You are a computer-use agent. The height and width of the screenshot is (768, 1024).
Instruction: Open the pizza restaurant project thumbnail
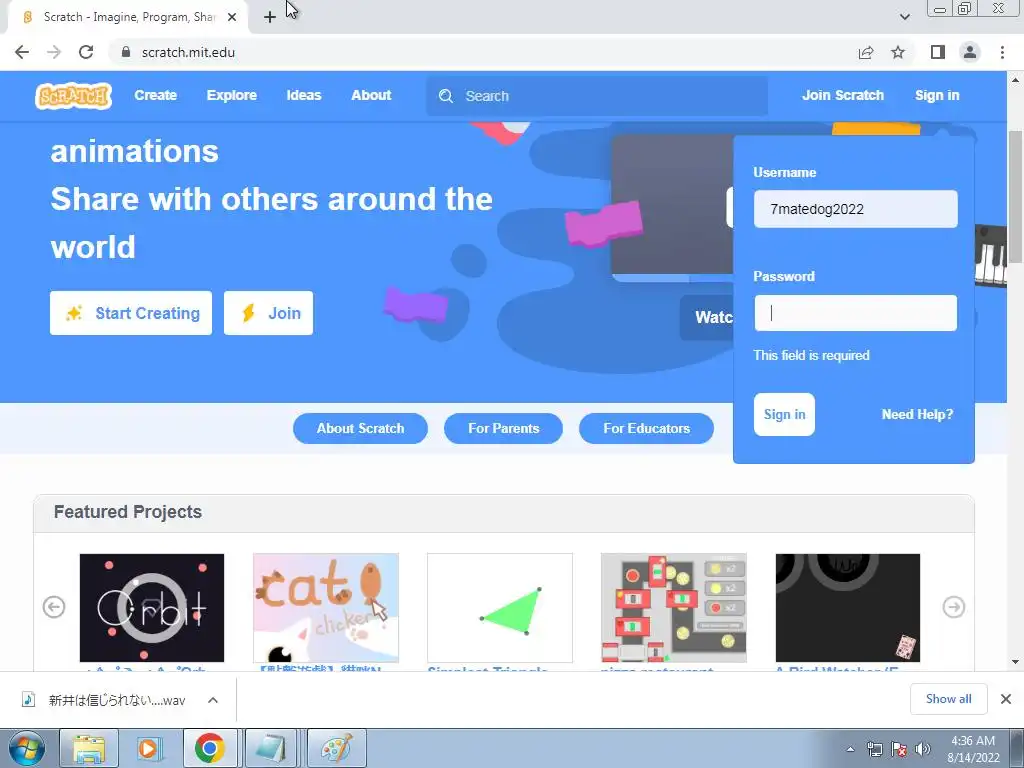[x=674, y=607]
